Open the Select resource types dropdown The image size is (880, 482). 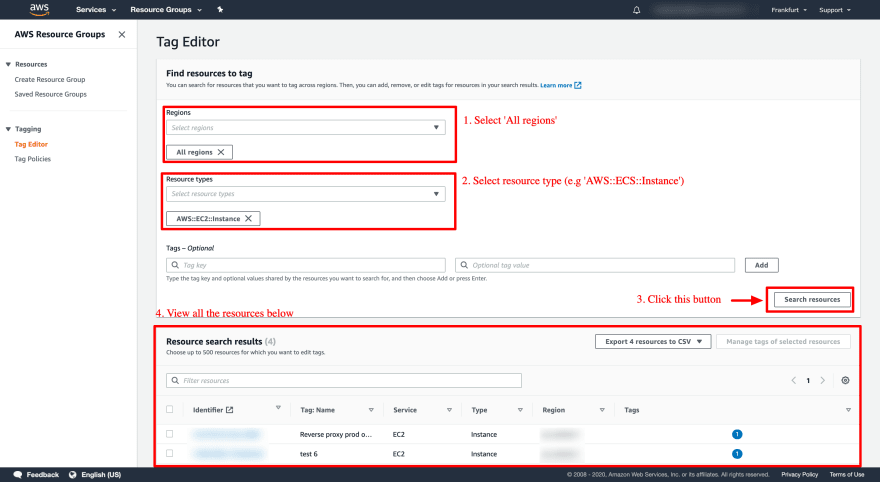[306, 194]
